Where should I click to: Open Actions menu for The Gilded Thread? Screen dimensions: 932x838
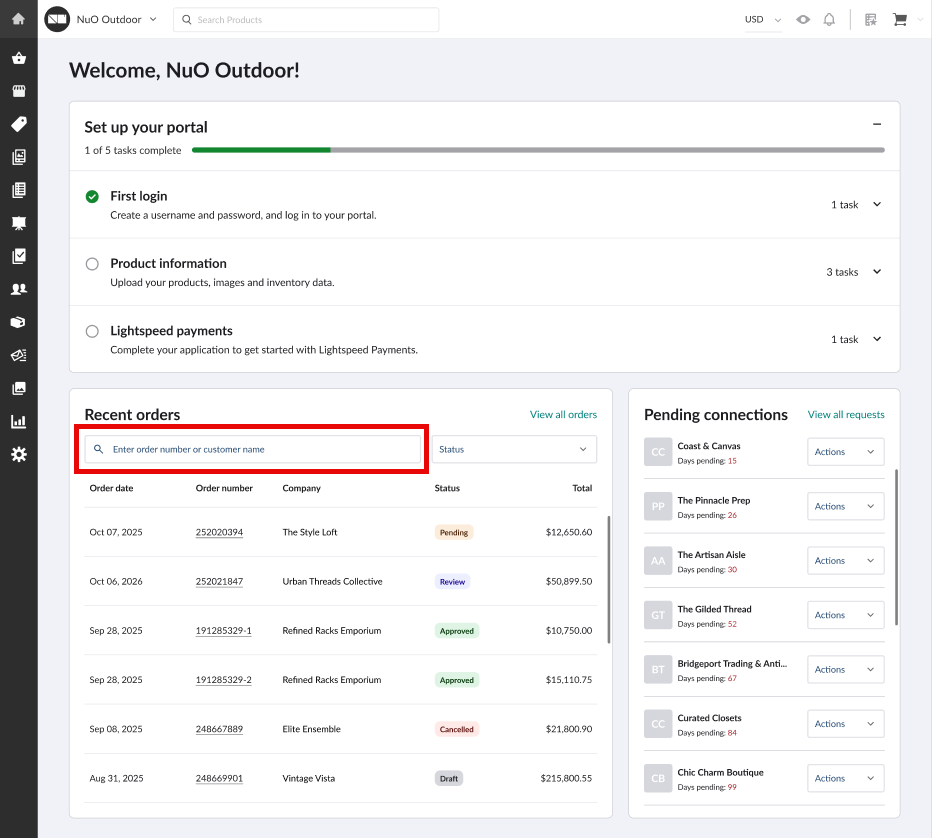pyautogui.click(x=845, y=615)
